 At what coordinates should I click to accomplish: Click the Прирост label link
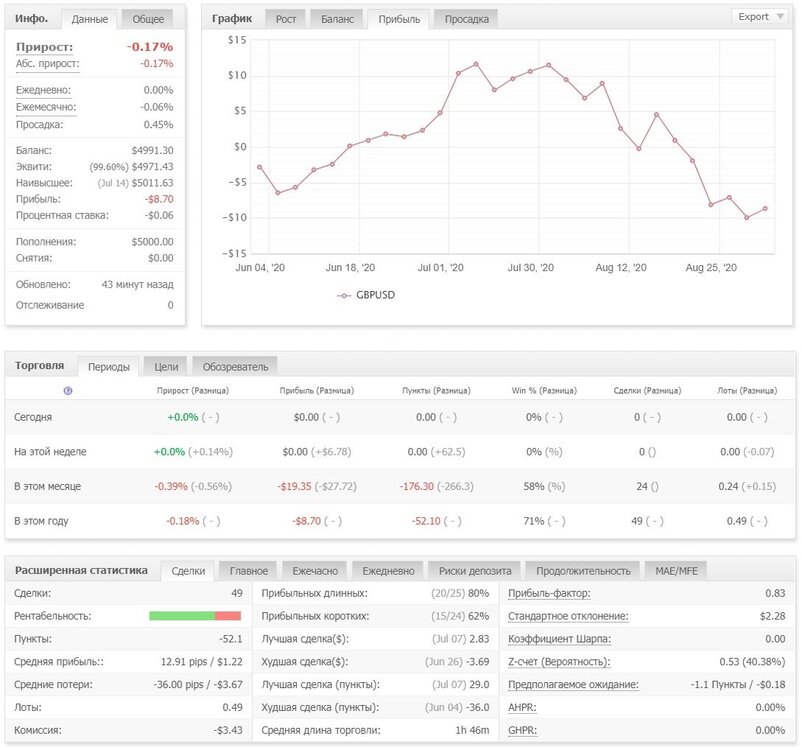coord(44,47)
